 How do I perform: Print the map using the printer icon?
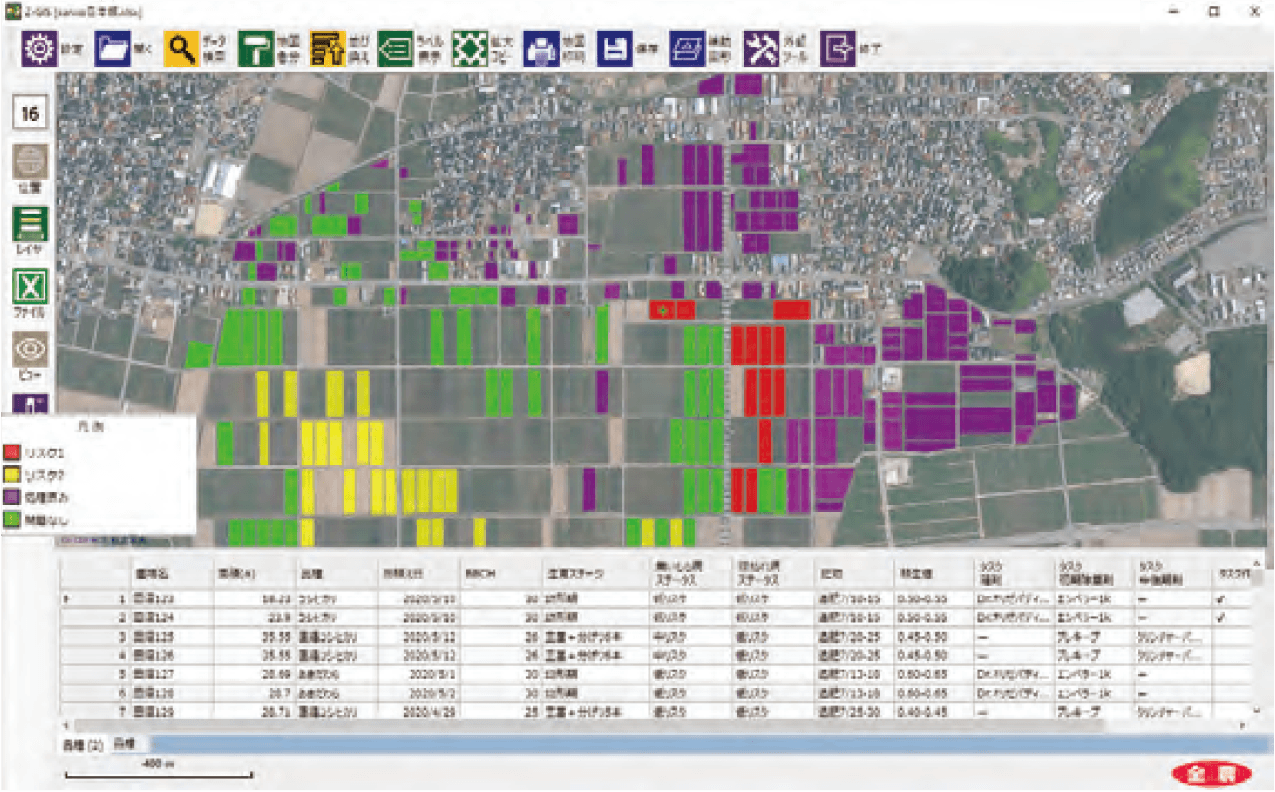[x=541, y=48]
